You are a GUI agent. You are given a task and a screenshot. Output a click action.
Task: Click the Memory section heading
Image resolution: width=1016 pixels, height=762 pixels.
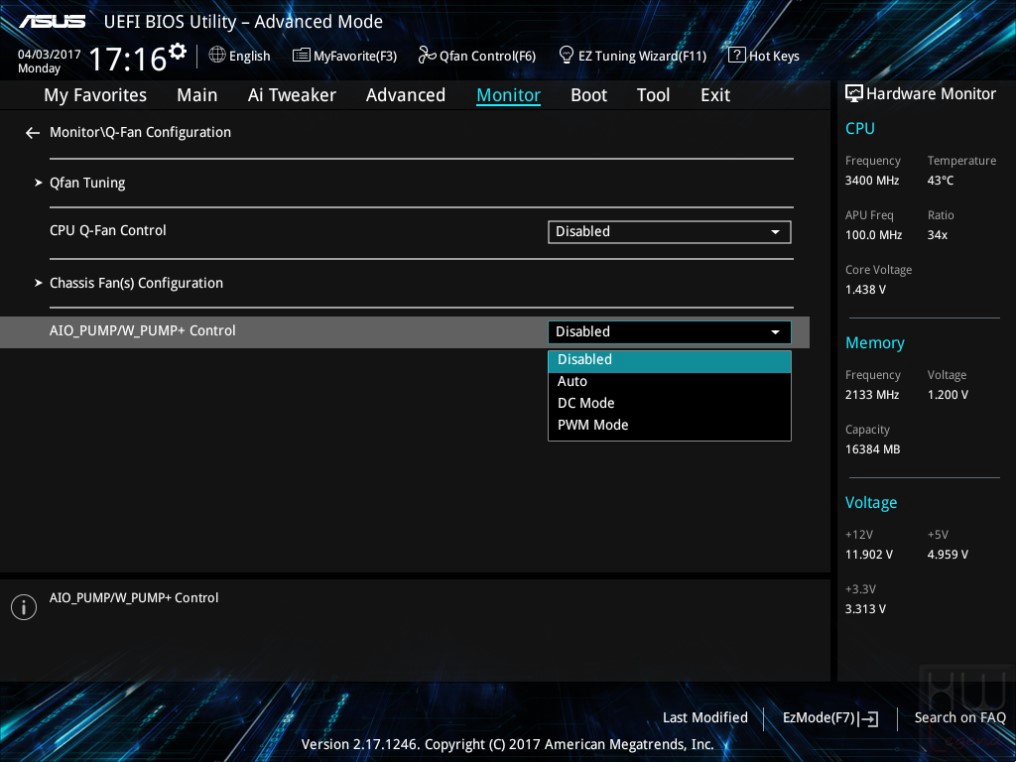click(x=875, y=343)
